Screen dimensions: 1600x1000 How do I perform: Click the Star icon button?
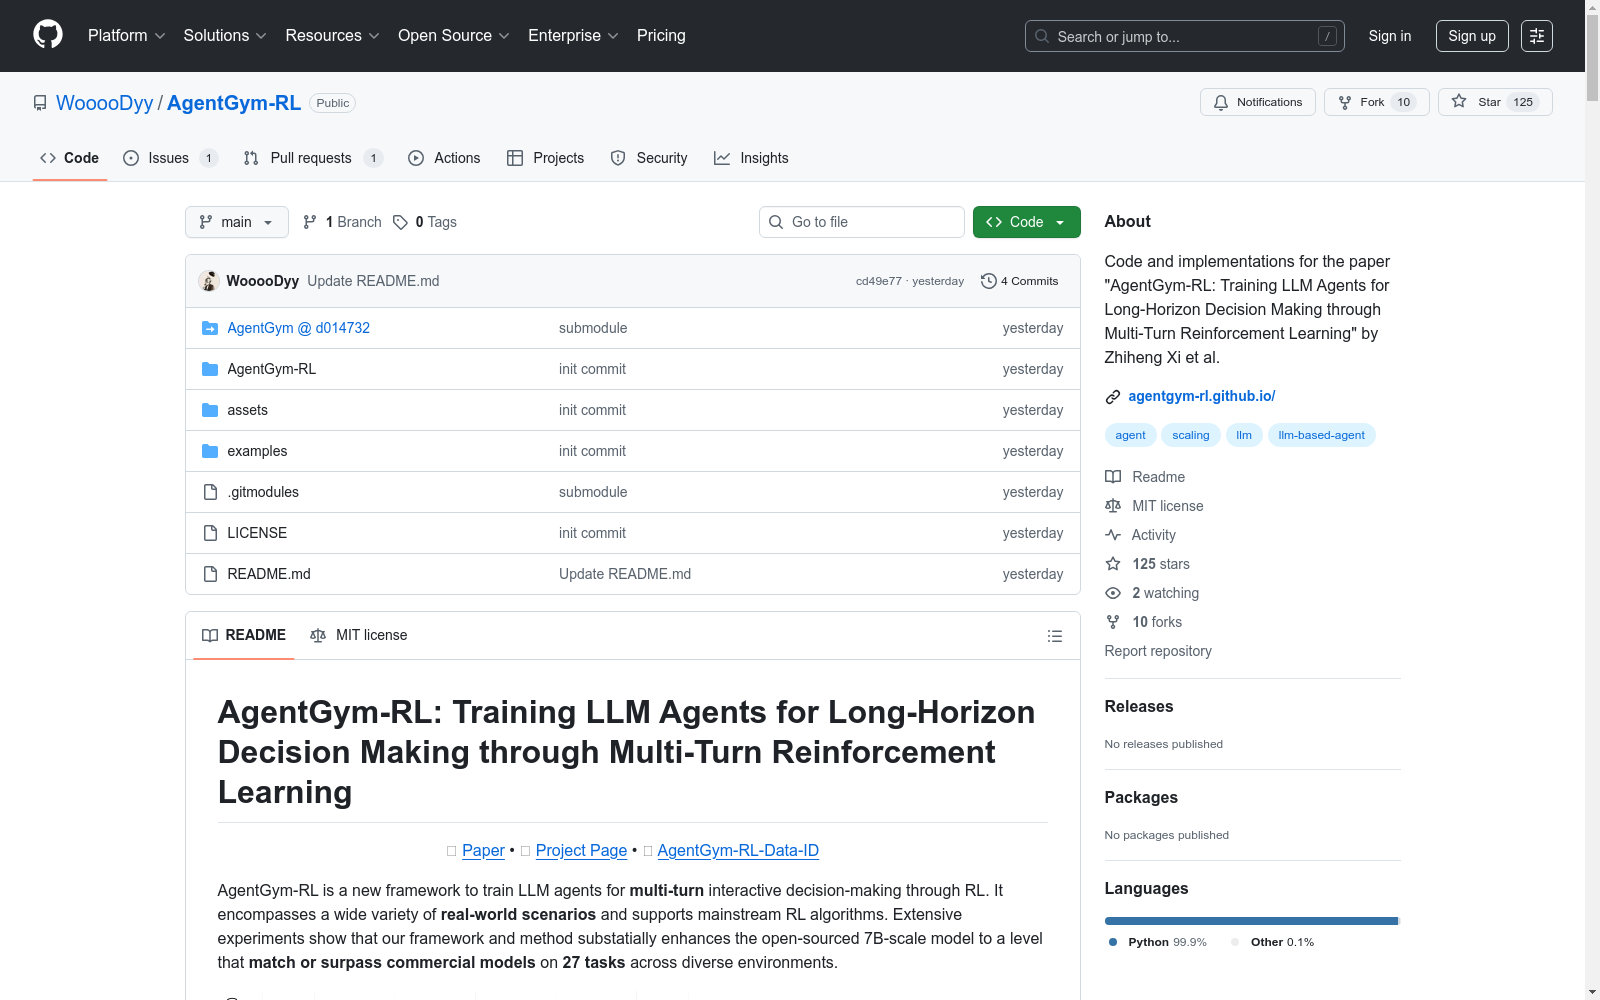point(1459,102)
